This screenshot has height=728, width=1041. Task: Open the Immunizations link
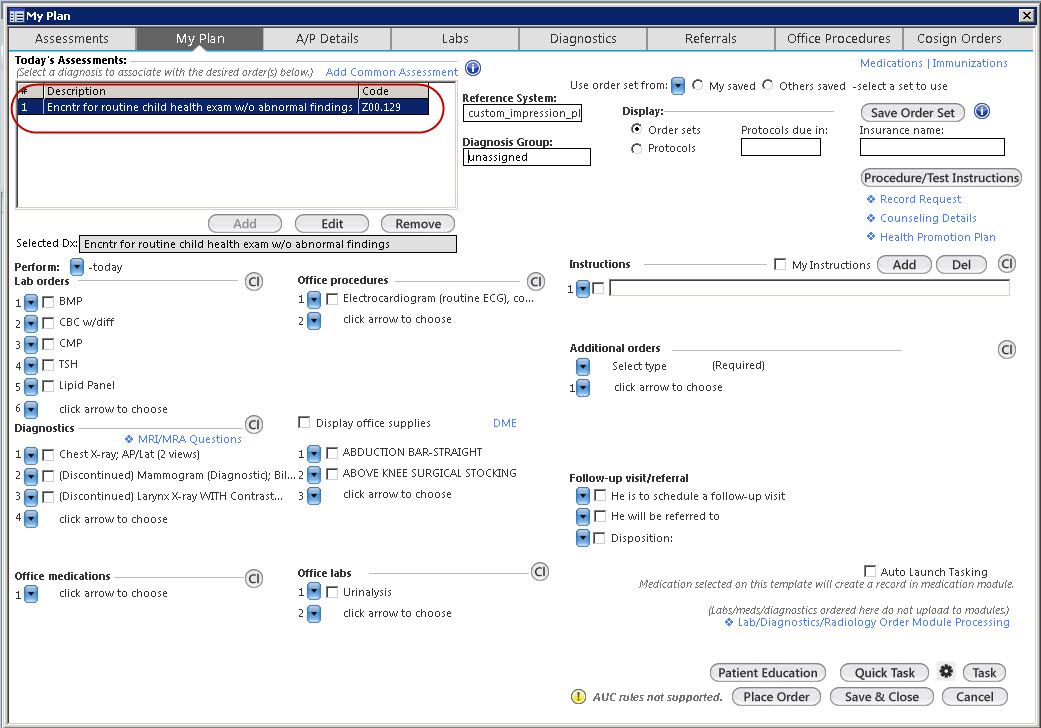(x=970, y=63)
